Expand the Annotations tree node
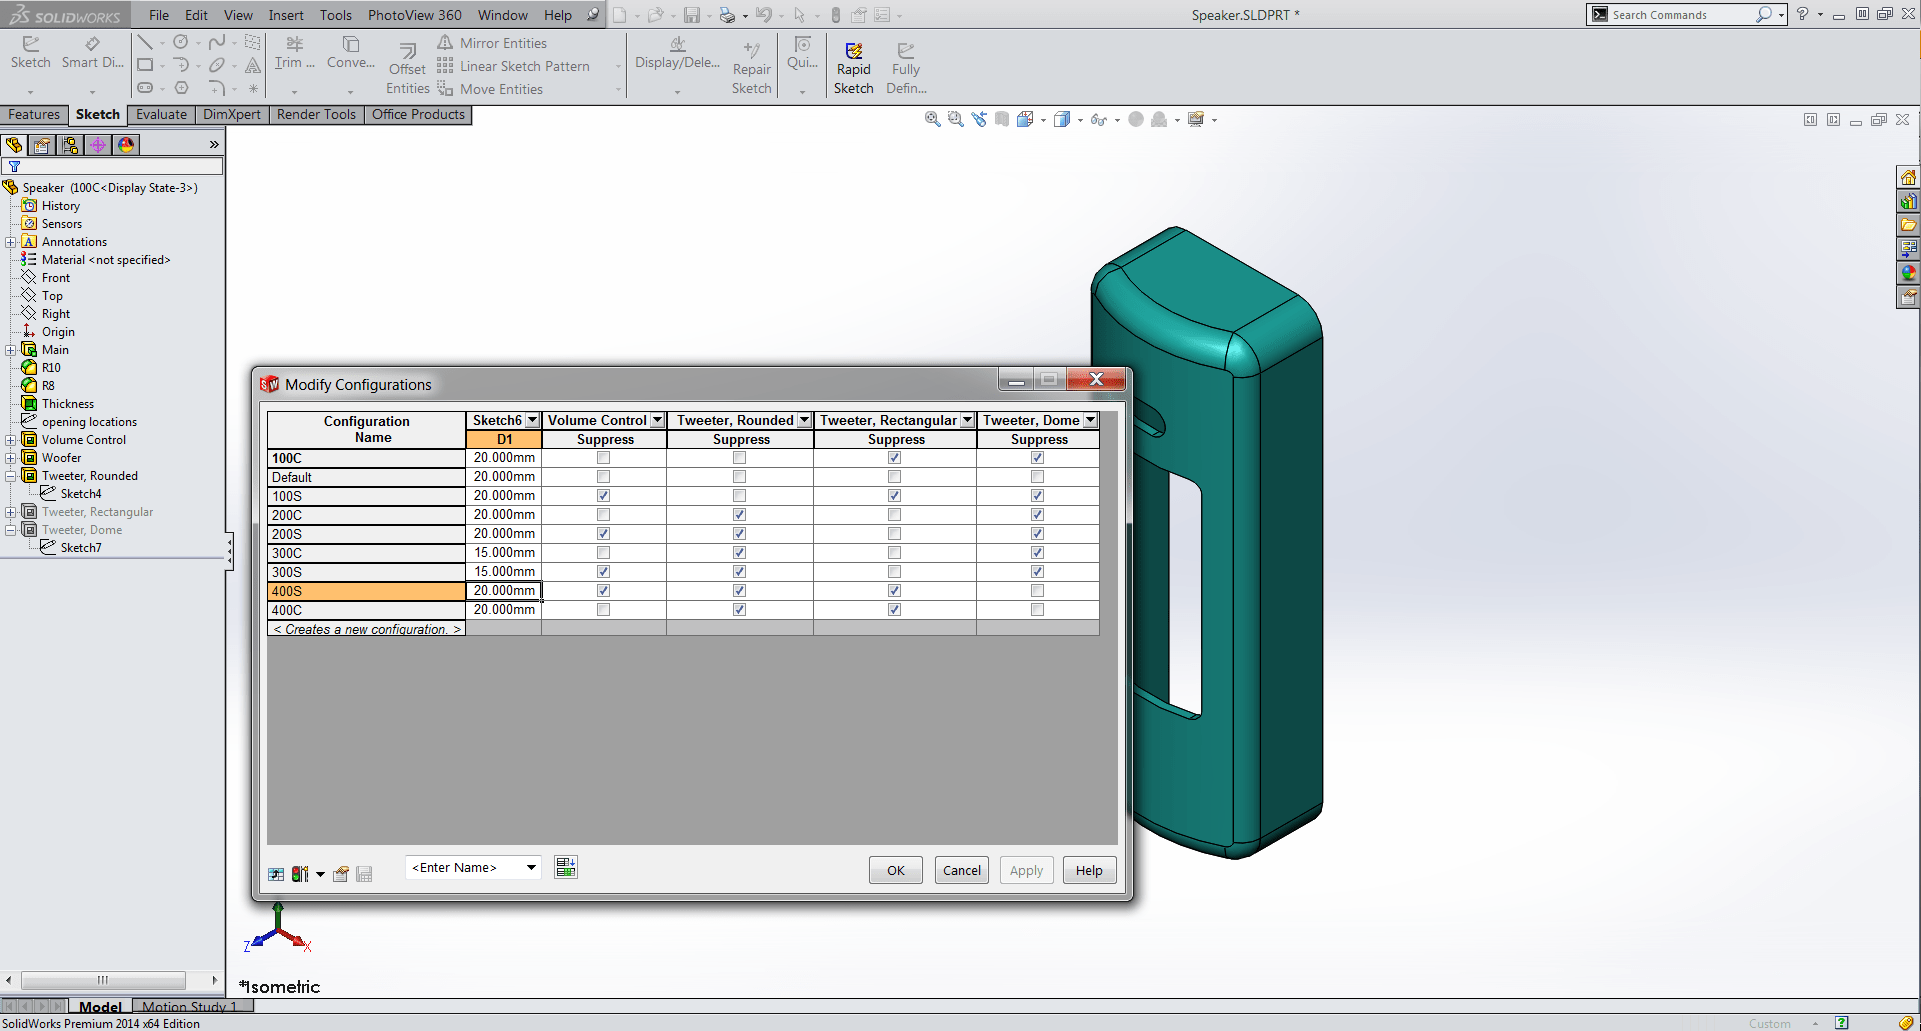The height and width of the screenshot is (1031, 1921). pos(10,241)
